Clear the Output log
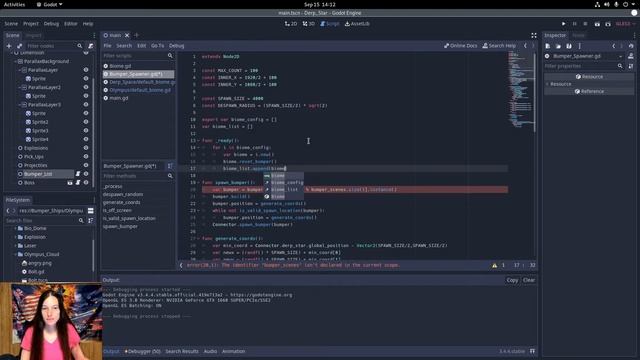 (x=529, y=280)
